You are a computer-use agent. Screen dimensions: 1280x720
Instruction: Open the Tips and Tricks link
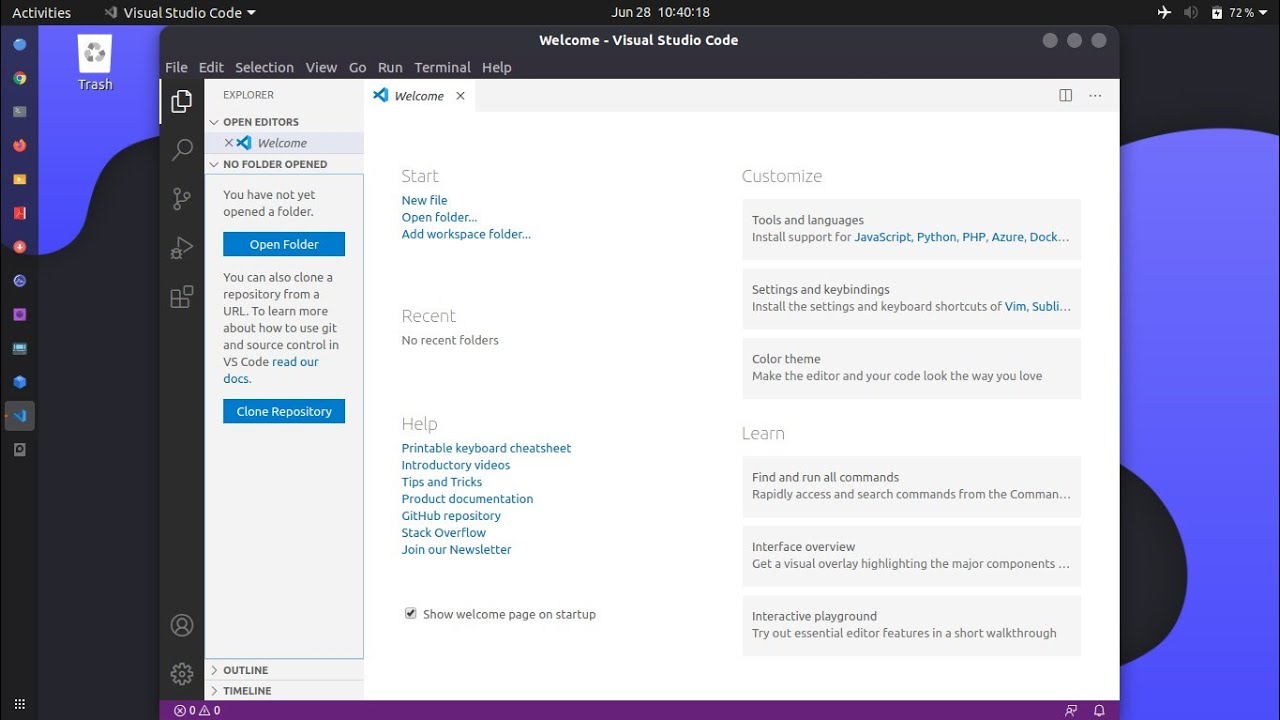pos(441,482)
